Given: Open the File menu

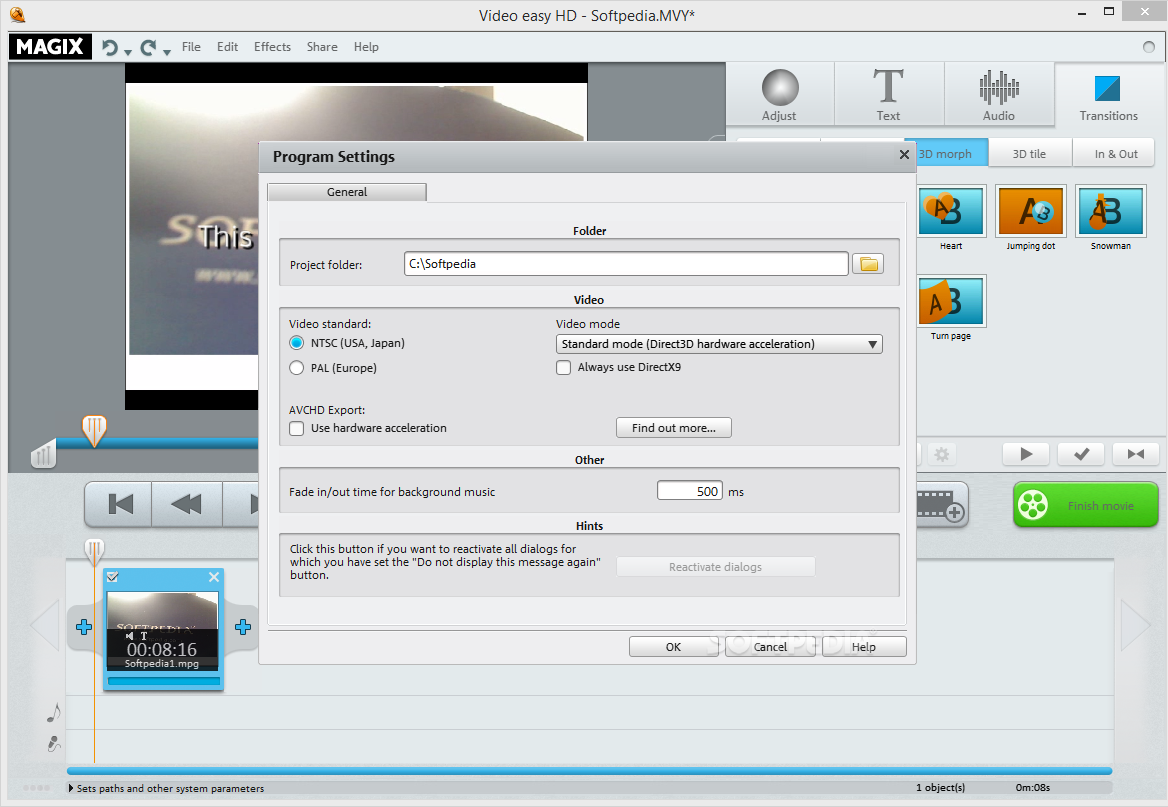Looking at the screenshot, I should tap(191, 46).
